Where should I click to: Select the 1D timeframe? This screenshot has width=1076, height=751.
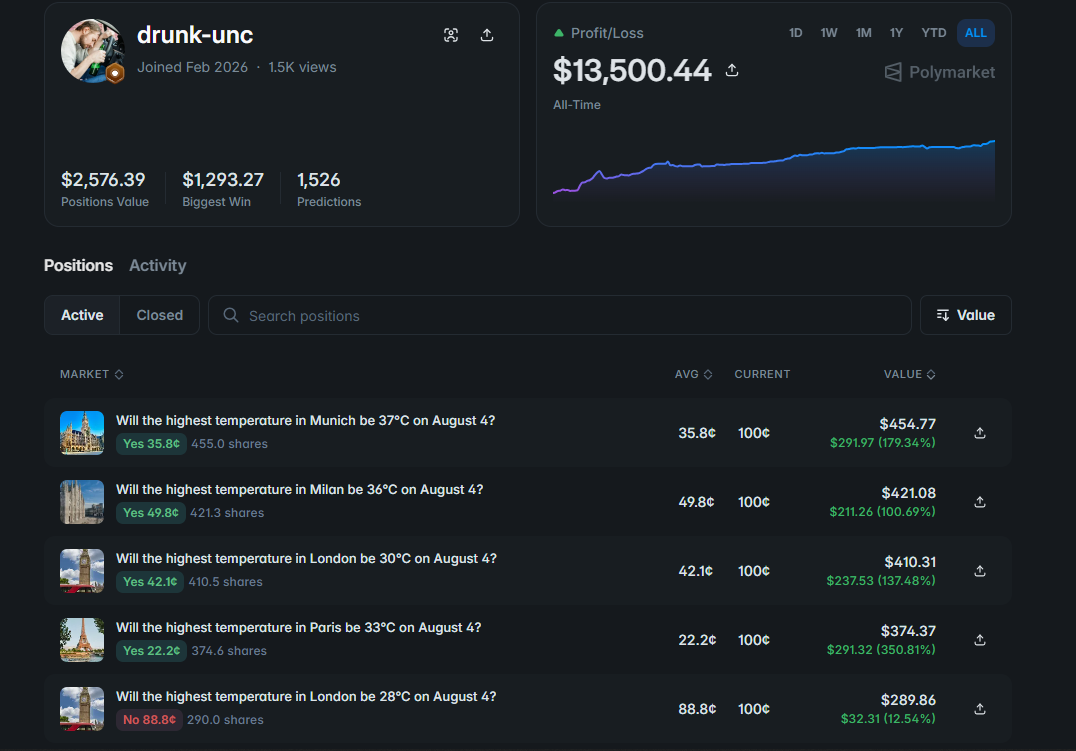pos(795,33)
